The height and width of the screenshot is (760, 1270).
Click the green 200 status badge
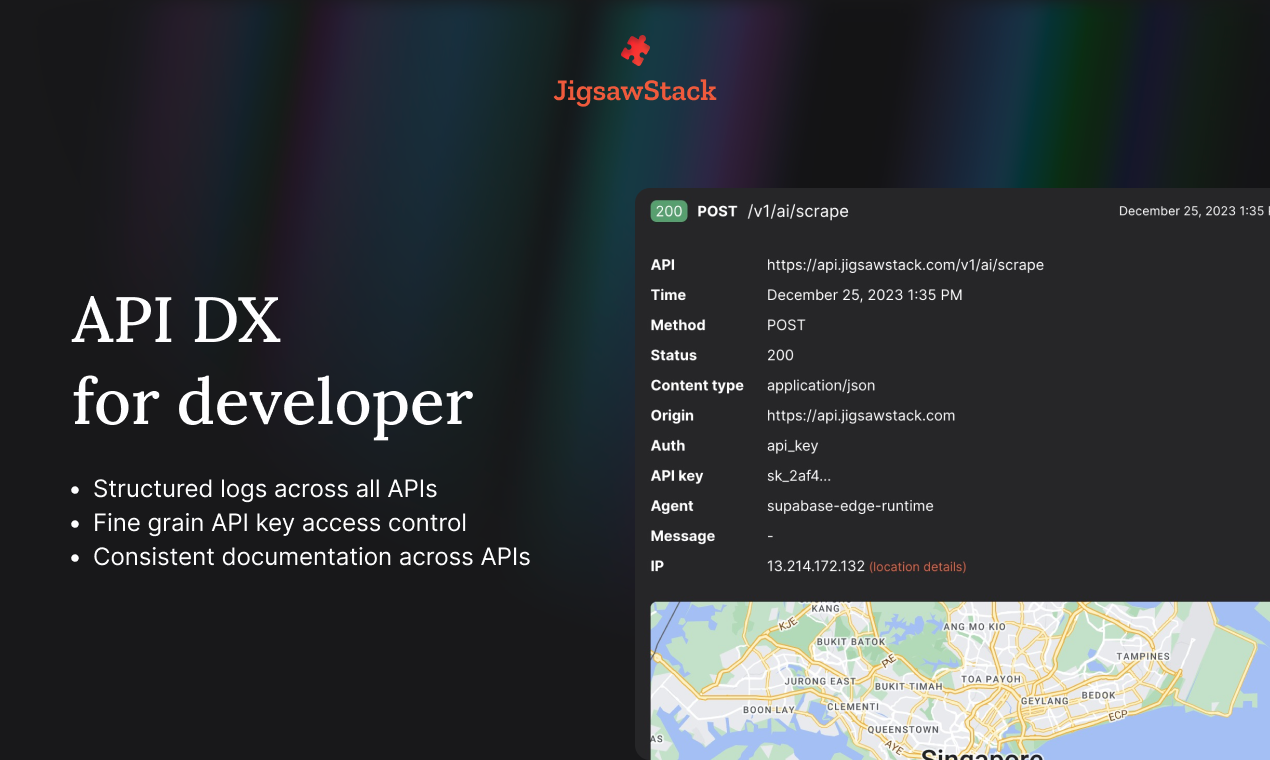(669, 211)
